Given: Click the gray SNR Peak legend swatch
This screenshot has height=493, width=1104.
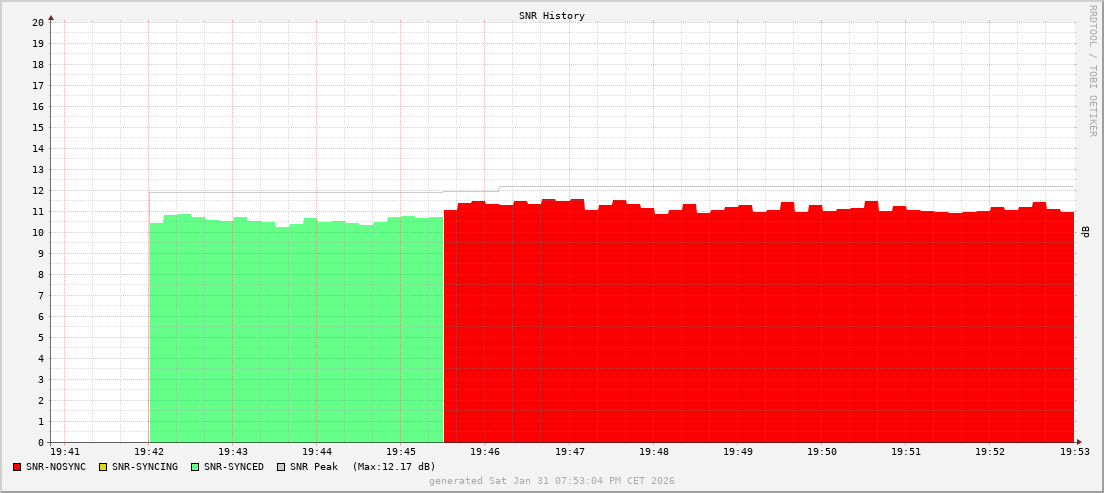Looking at the screenshot, I should point(281,467).
